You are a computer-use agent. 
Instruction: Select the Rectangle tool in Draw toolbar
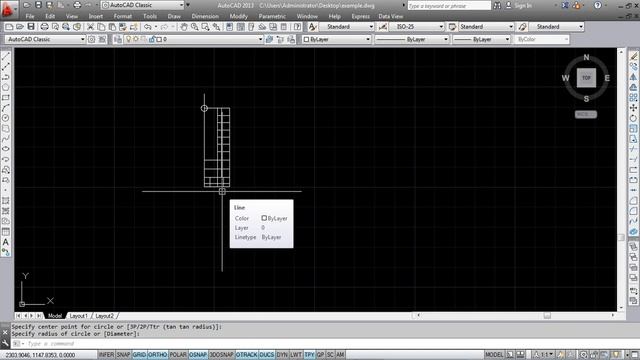coord(6,98)
